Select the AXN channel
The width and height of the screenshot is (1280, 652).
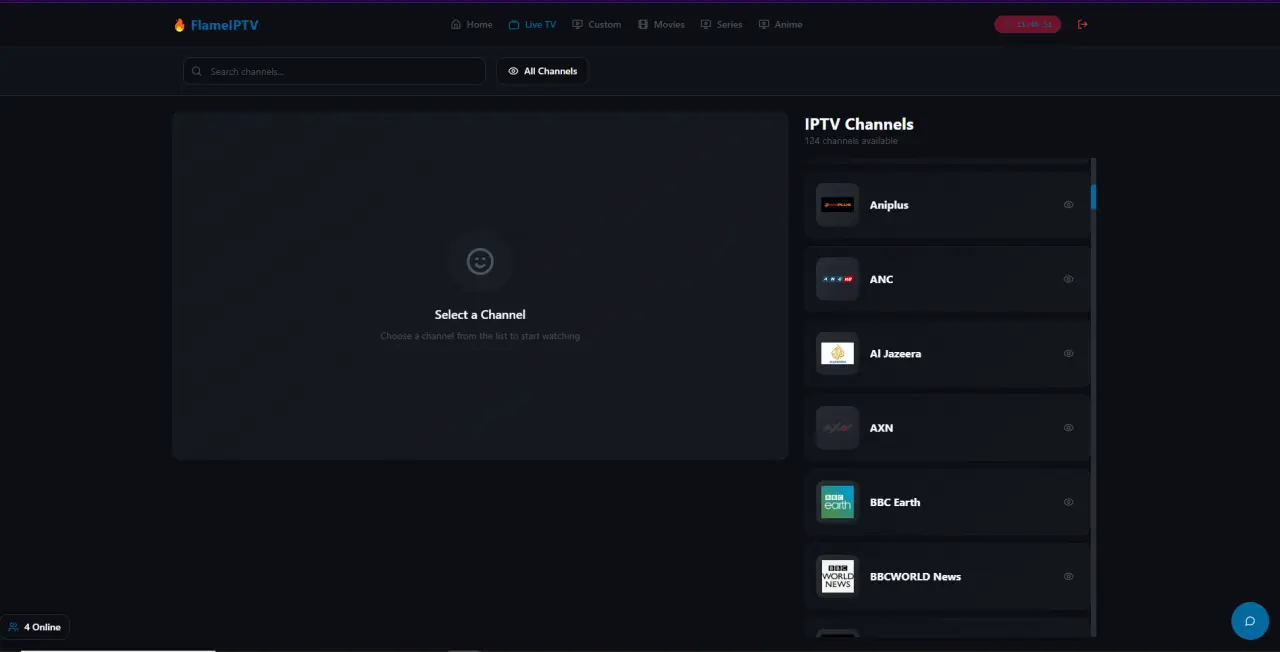click(947, 428)
